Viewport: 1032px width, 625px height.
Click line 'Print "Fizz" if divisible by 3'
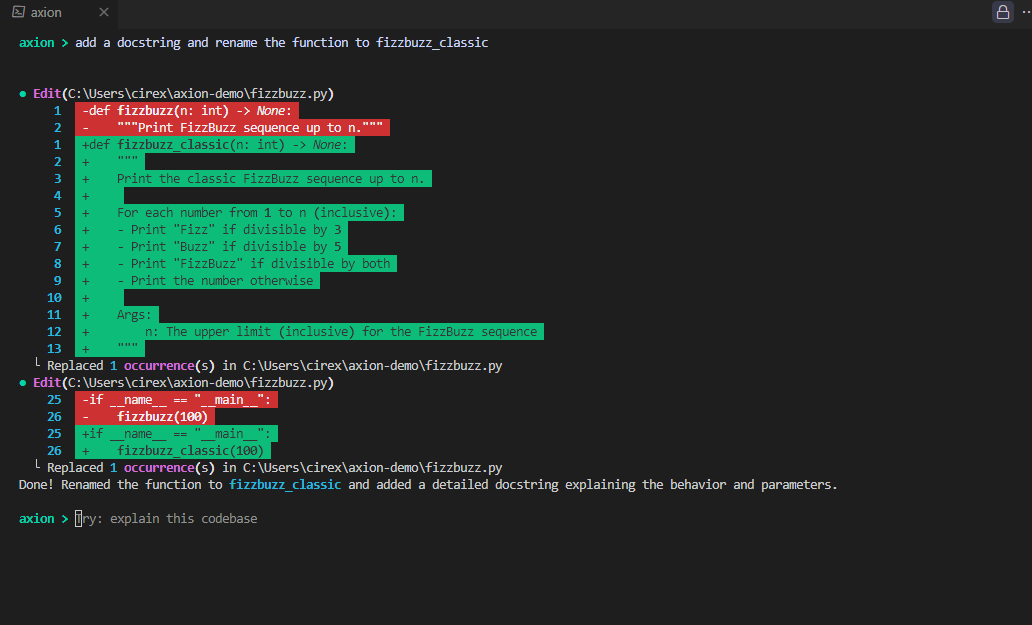(x=211, y=230)
